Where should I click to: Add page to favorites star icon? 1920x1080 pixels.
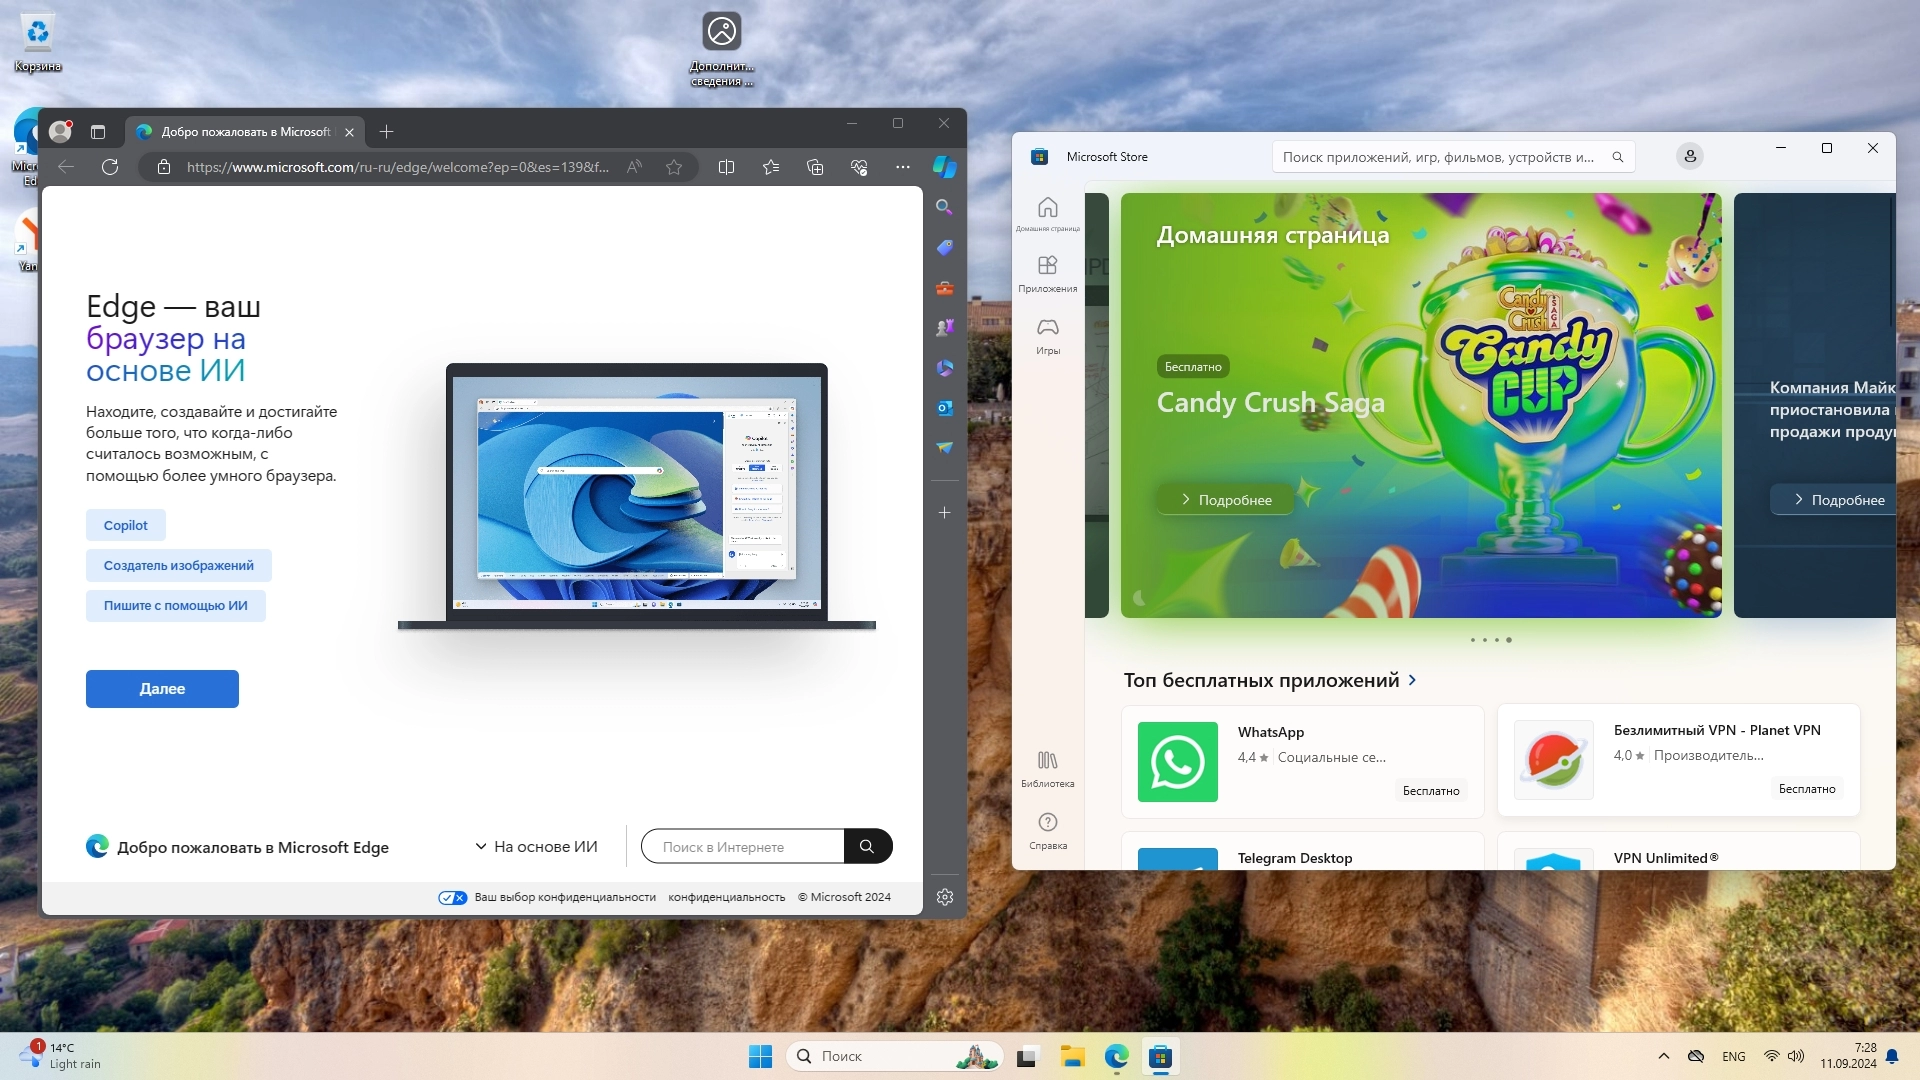(x=674, y=167)
